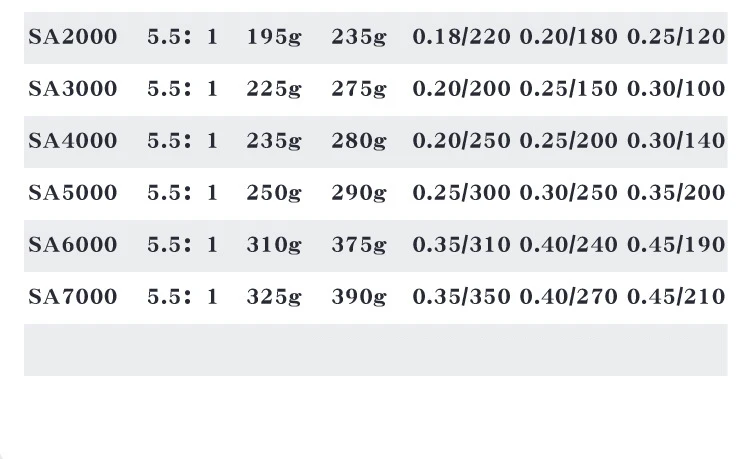This screenshot has height=459, width=750.
Task: Select the 0.35/200 line capacity value
Action: [676, 193]
